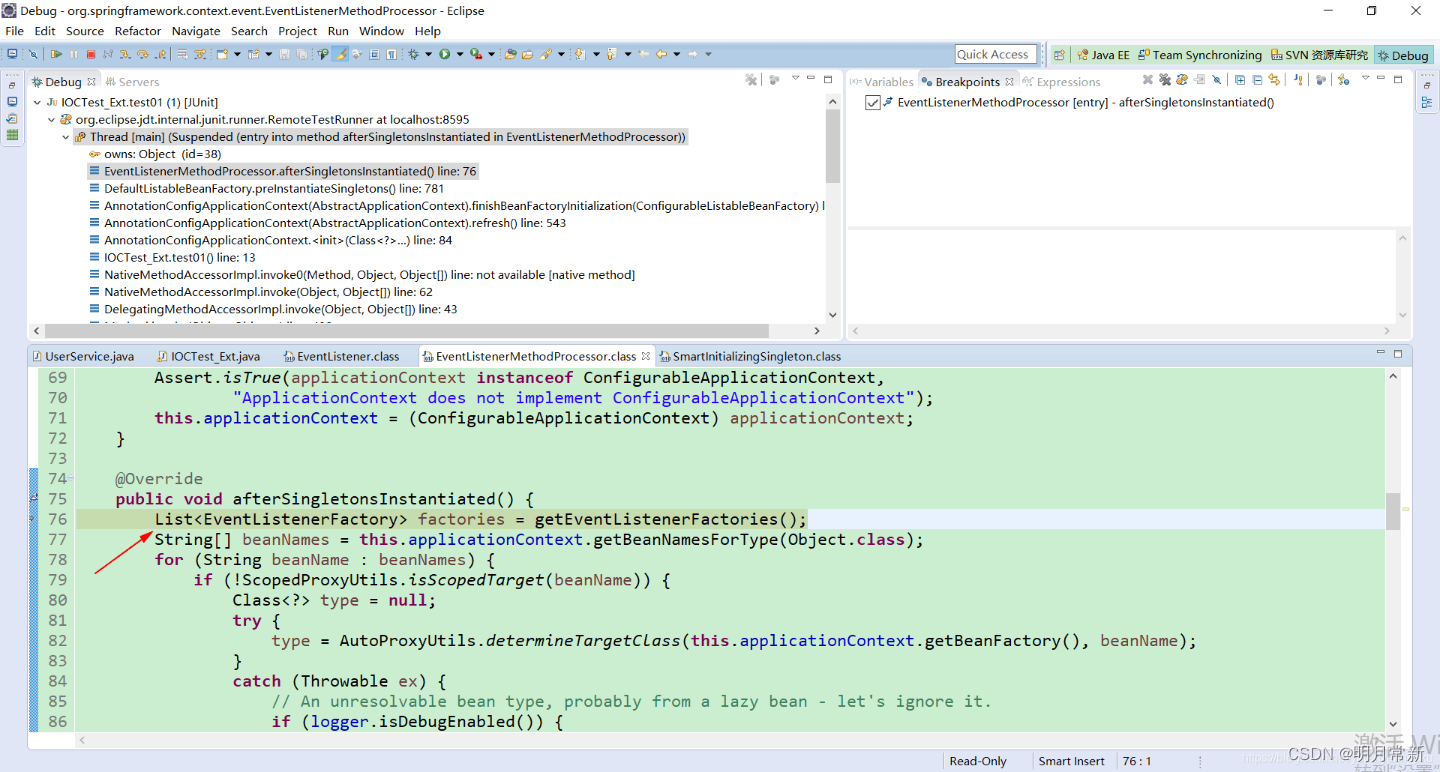1440x772 pixels.
Task: Resume execution with the green Resume icon
Action: [56, 54]
